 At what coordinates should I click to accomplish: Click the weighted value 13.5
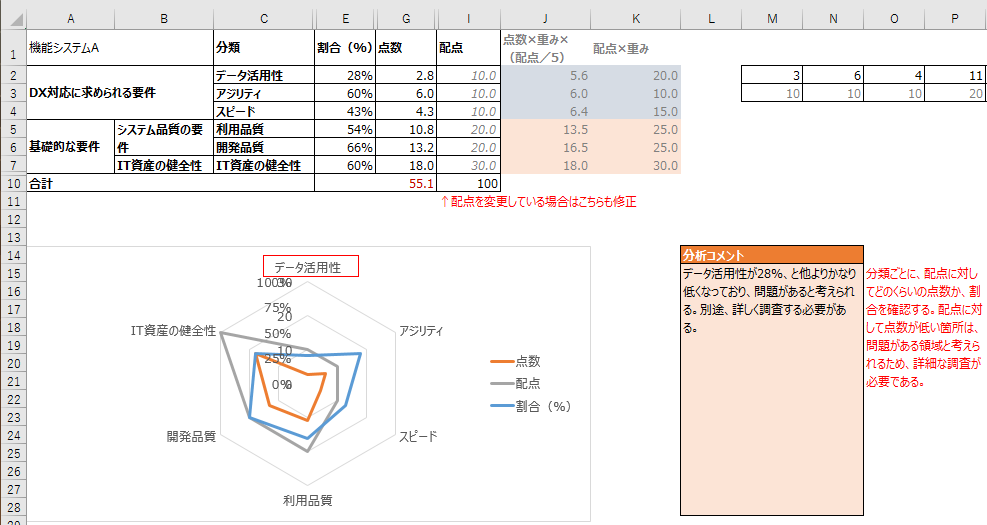click(545, 130)
